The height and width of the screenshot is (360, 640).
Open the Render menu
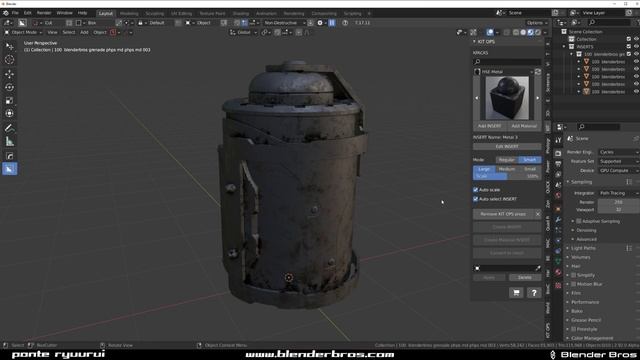point(44,13)
